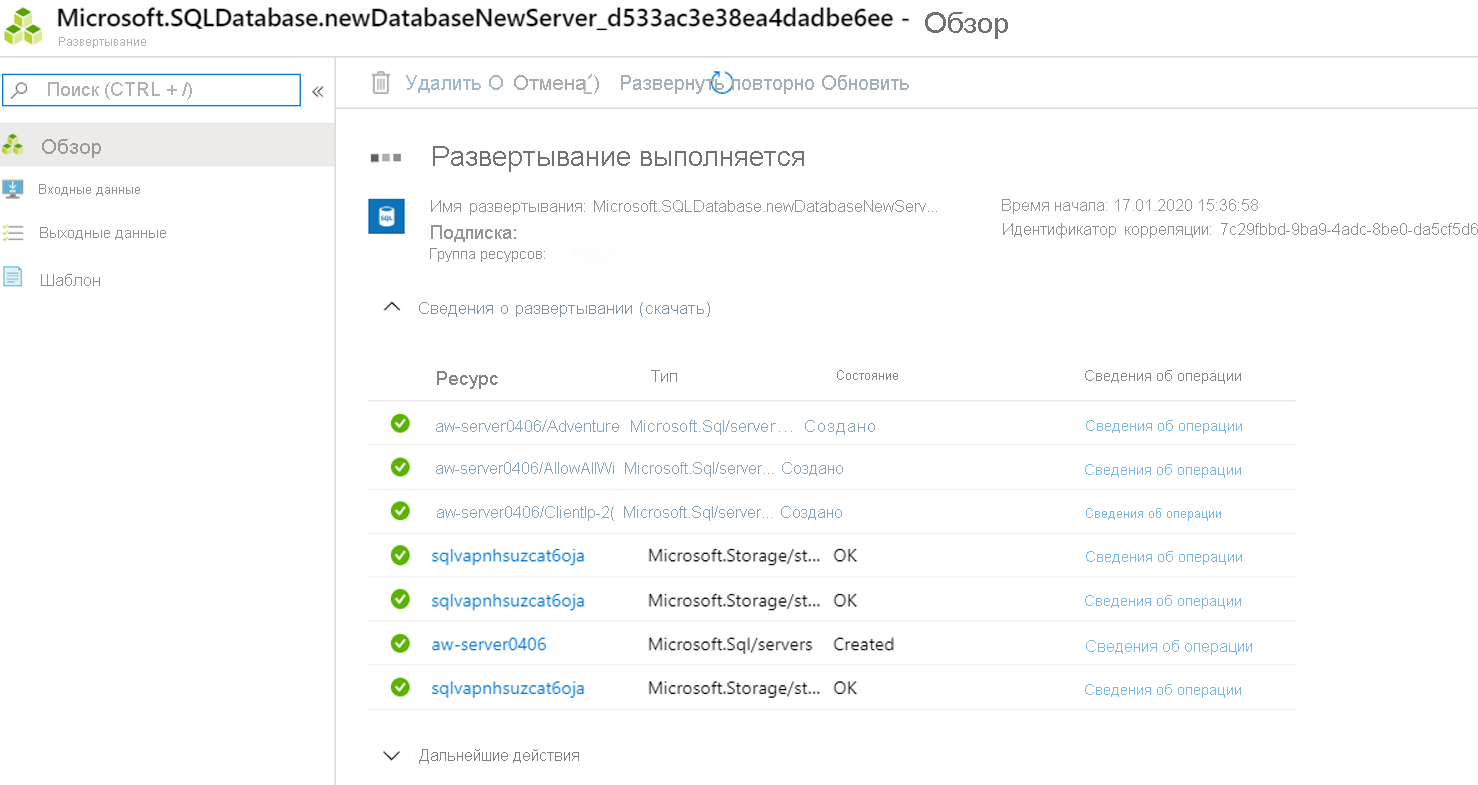The image size is (1478, 785).
Task: Click Развернуть повторно in the toolbar
Action: point(717,83)
